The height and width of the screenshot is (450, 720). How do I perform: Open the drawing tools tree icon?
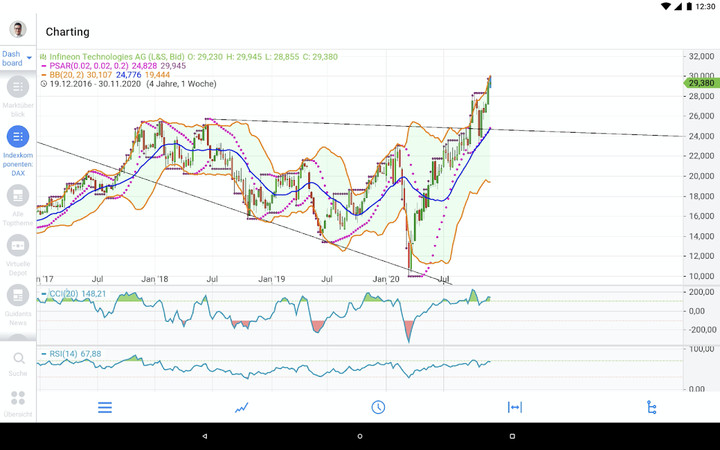tap(651, 407)
